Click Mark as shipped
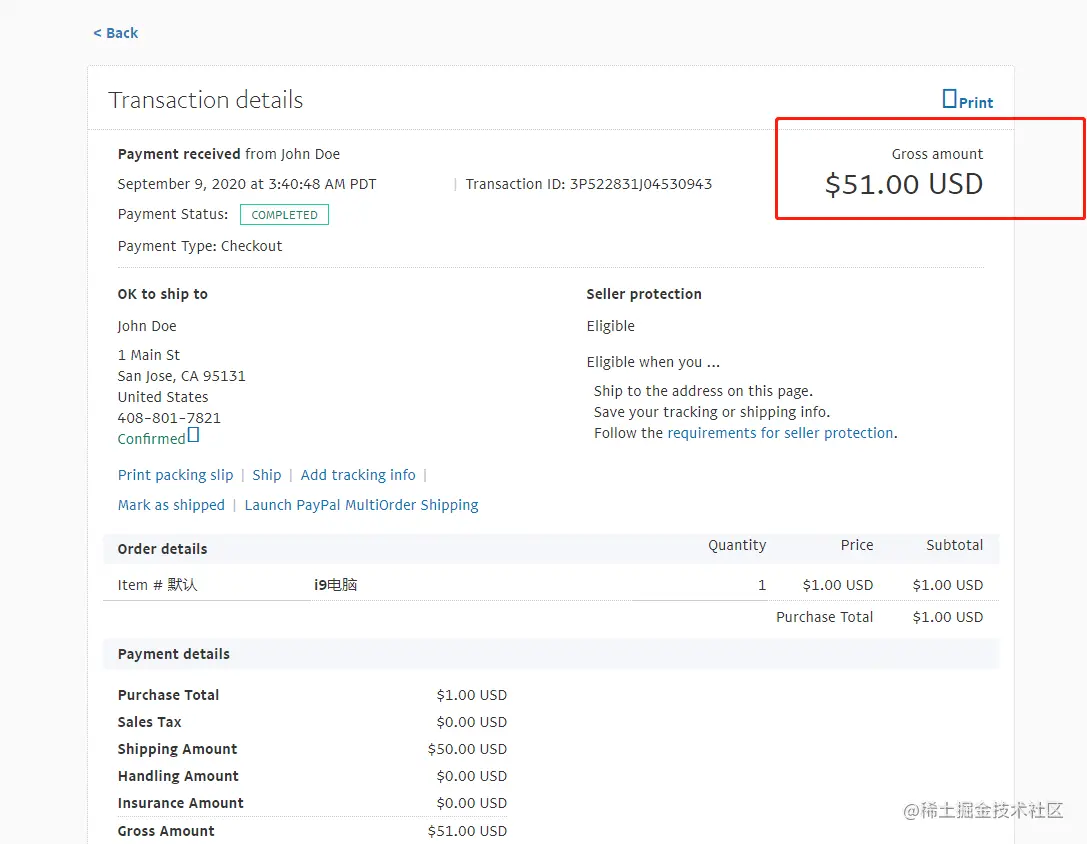 pos(171,505)
